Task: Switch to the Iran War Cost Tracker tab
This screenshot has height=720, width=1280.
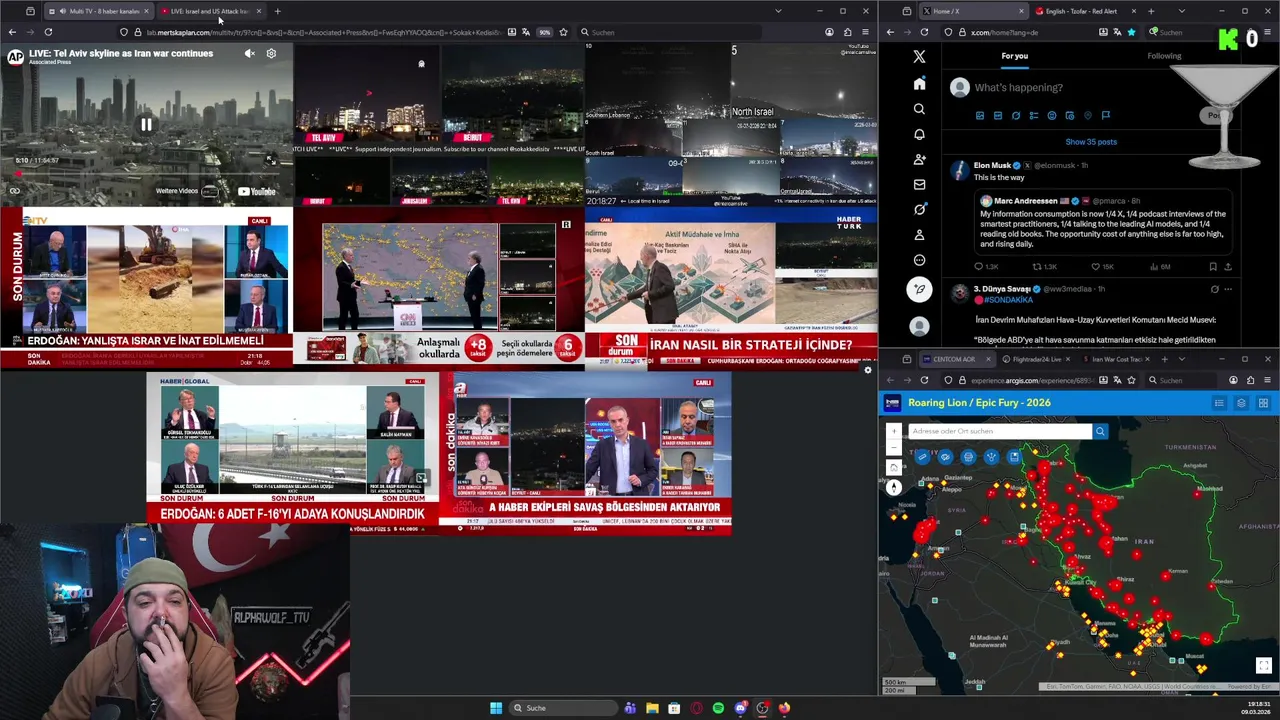Action: [1111, 359]
